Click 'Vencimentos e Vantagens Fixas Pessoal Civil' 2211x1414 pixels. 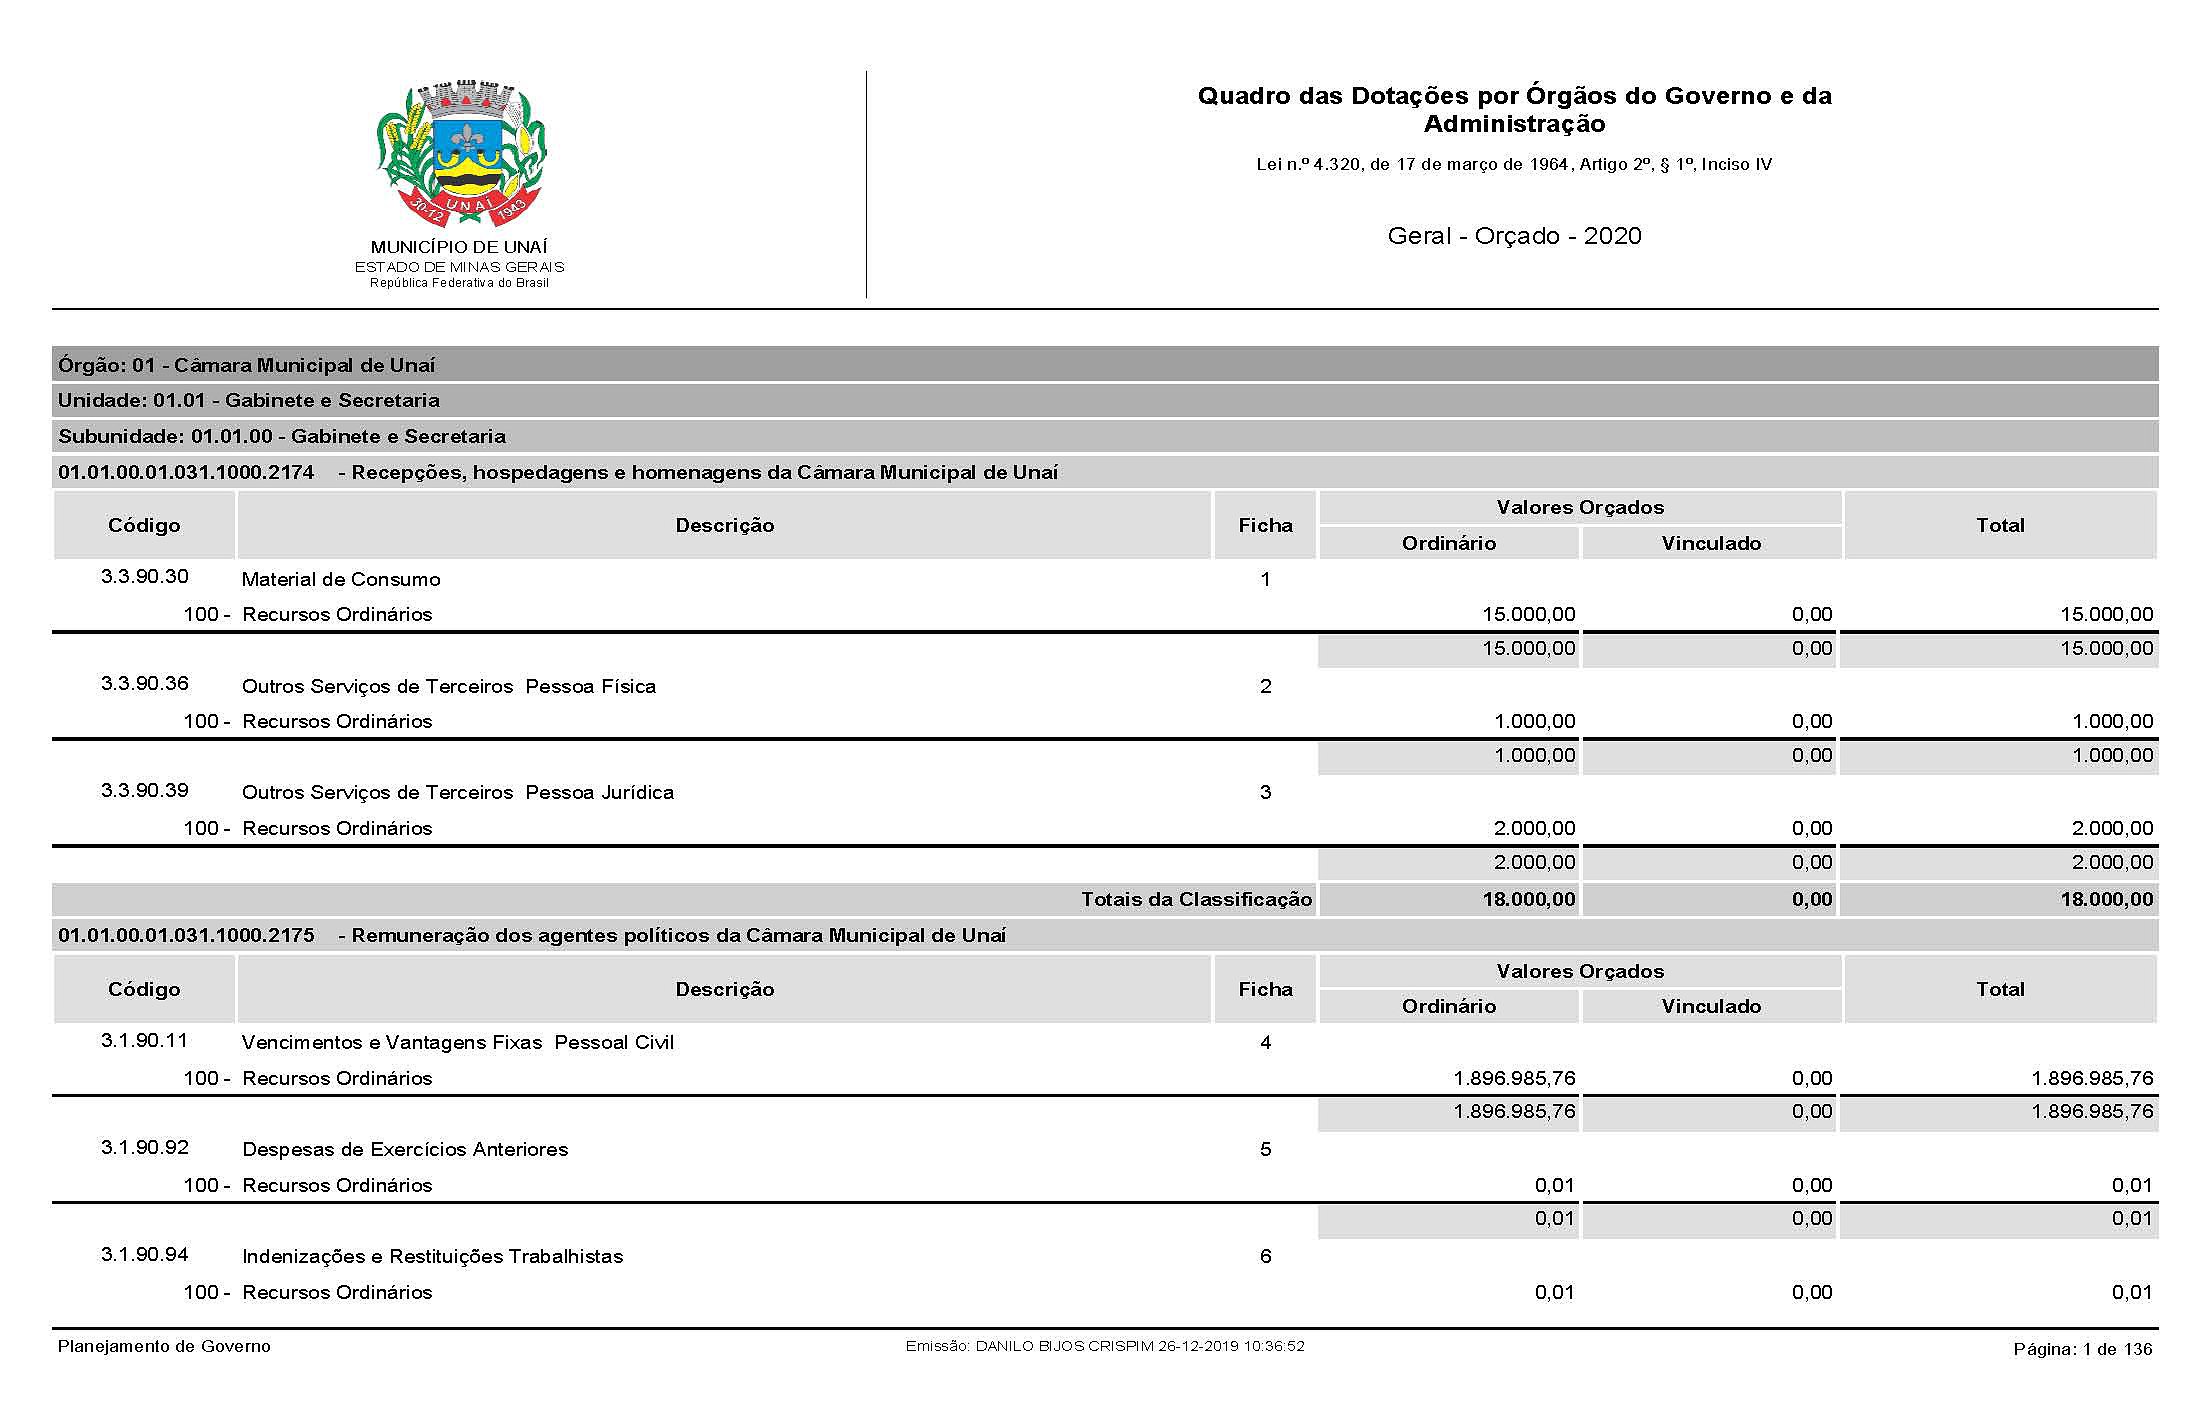click(457, 1042)
